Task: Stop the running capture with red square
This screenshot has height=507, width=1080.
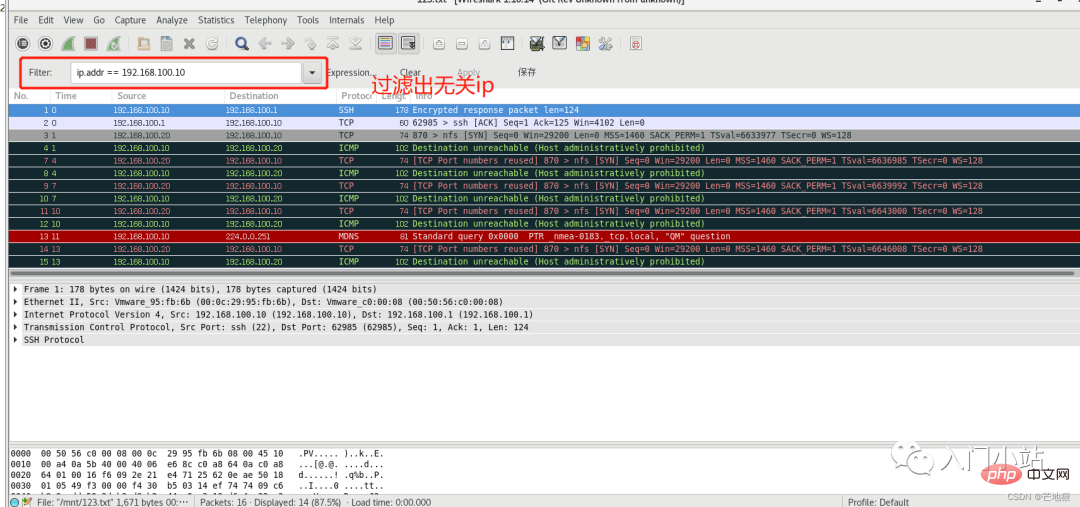Action: (x=90, y=44)
